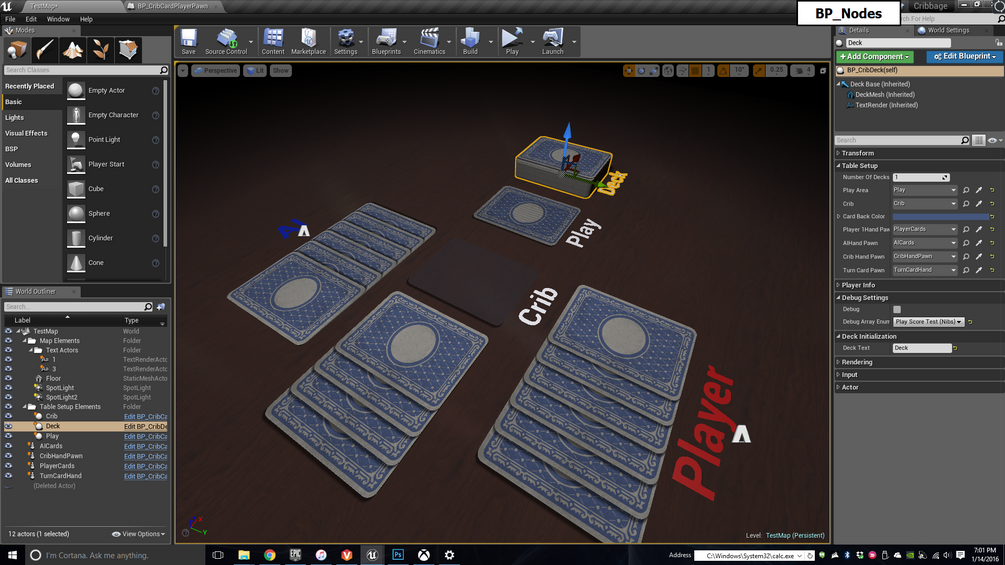
Task: Toggle rotation snapping triangle button
Action: [724, 70]
